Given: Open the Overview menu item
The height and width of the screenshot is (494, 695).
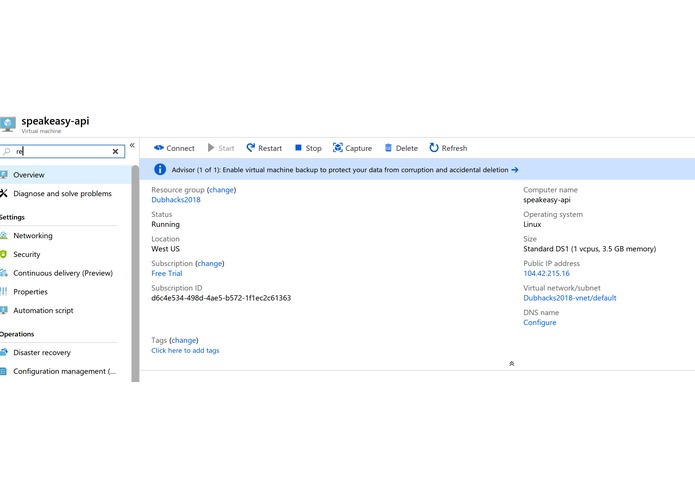Looking at the screenshot, I should [66, 175].
